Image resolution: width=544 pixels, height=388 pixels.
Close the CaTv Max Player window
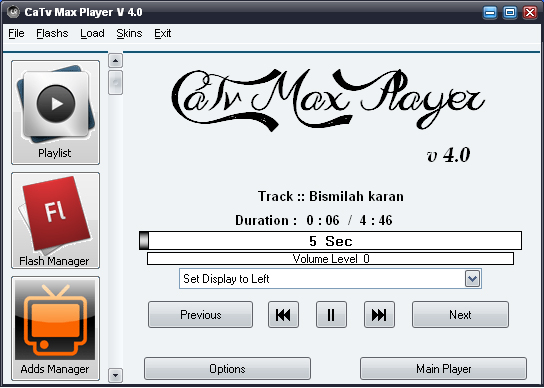[530, 12]
